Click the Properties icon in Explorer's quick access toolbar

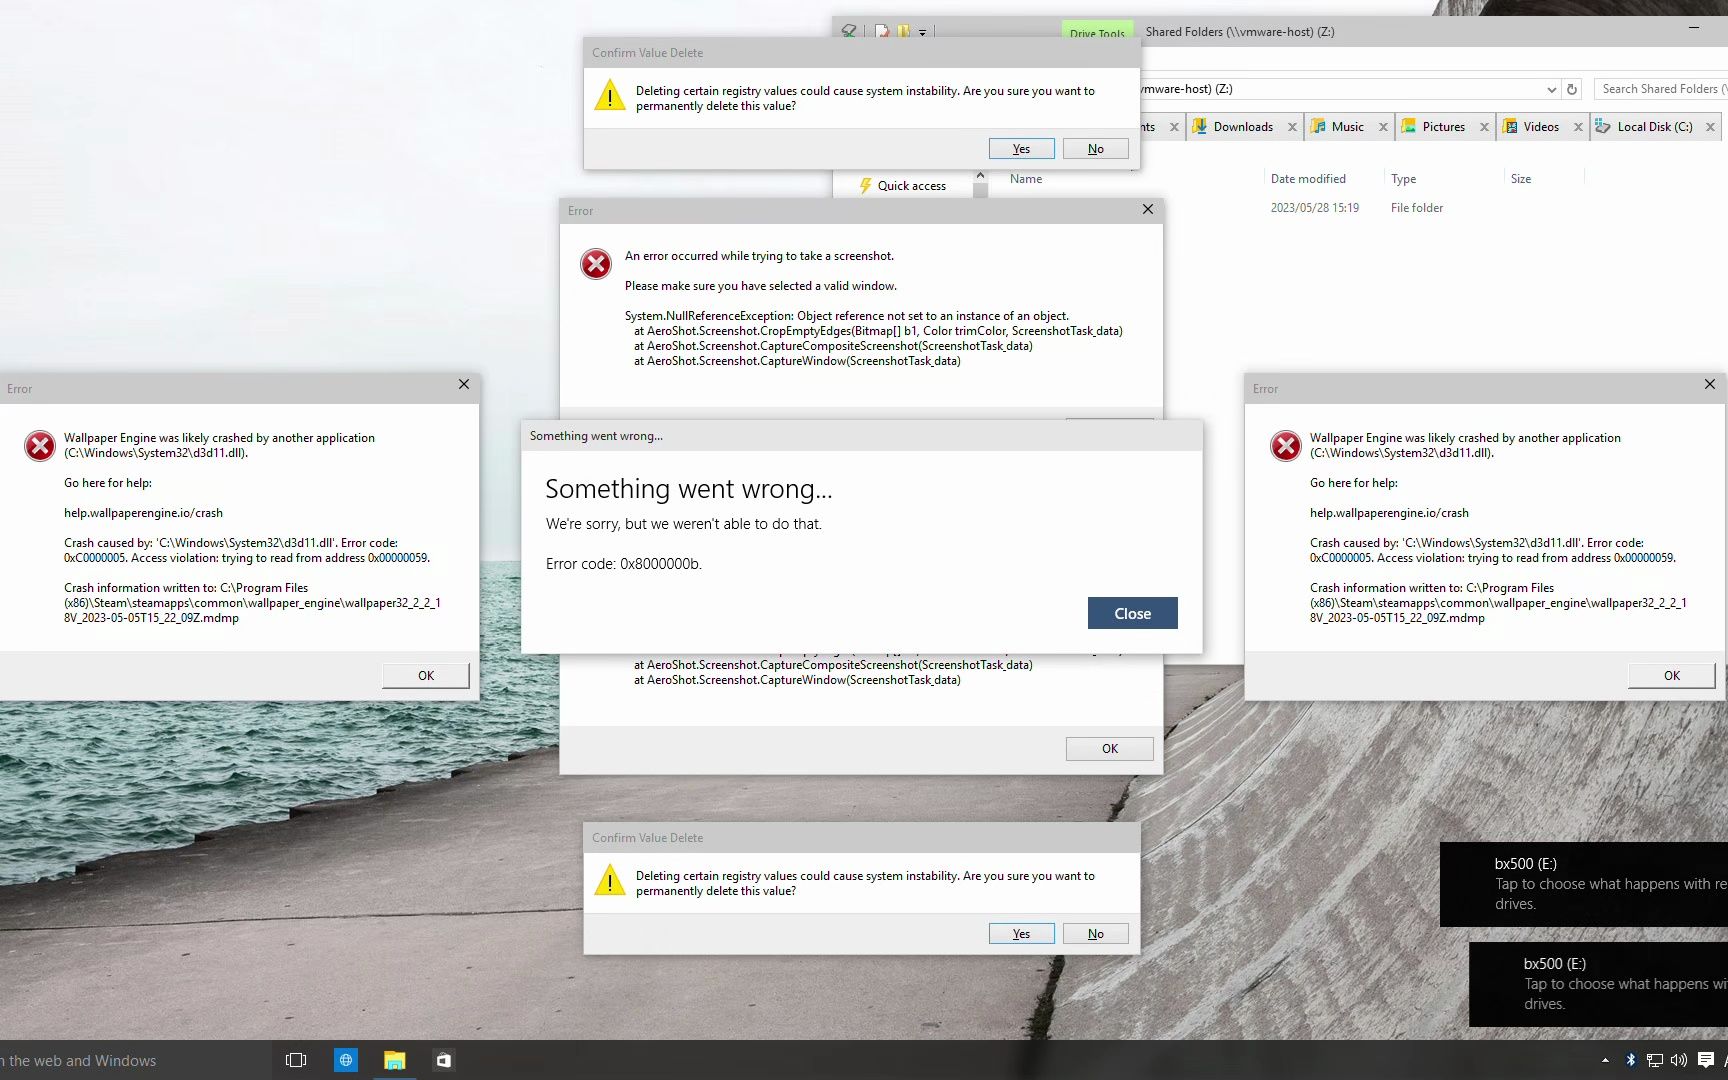point(881,31)
